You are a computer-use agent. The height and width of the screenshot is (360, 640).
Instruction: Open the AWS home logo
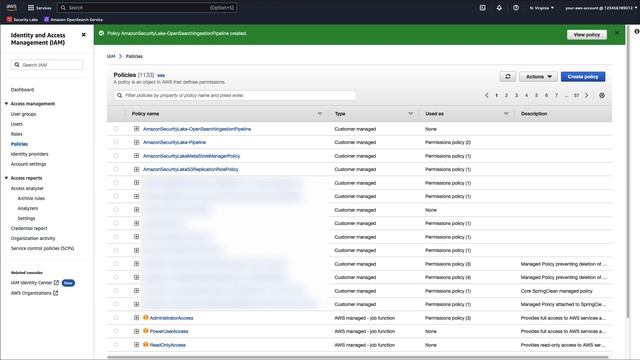click(x=11, y=7)
